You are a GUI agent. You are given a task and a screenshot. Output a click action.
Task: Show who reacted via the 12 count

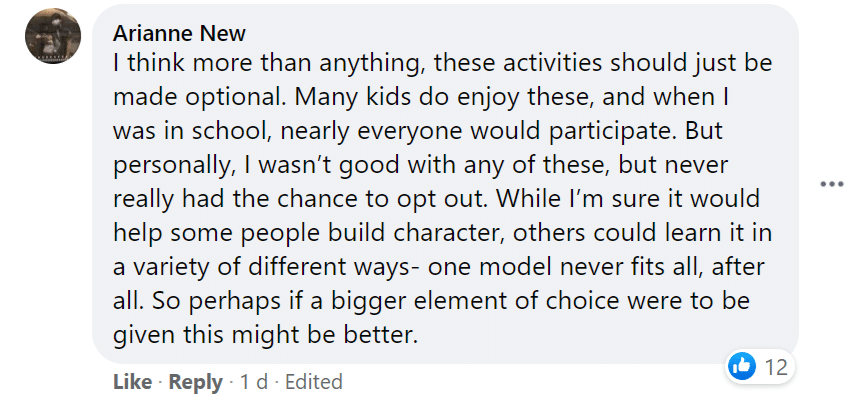[776, 366]
